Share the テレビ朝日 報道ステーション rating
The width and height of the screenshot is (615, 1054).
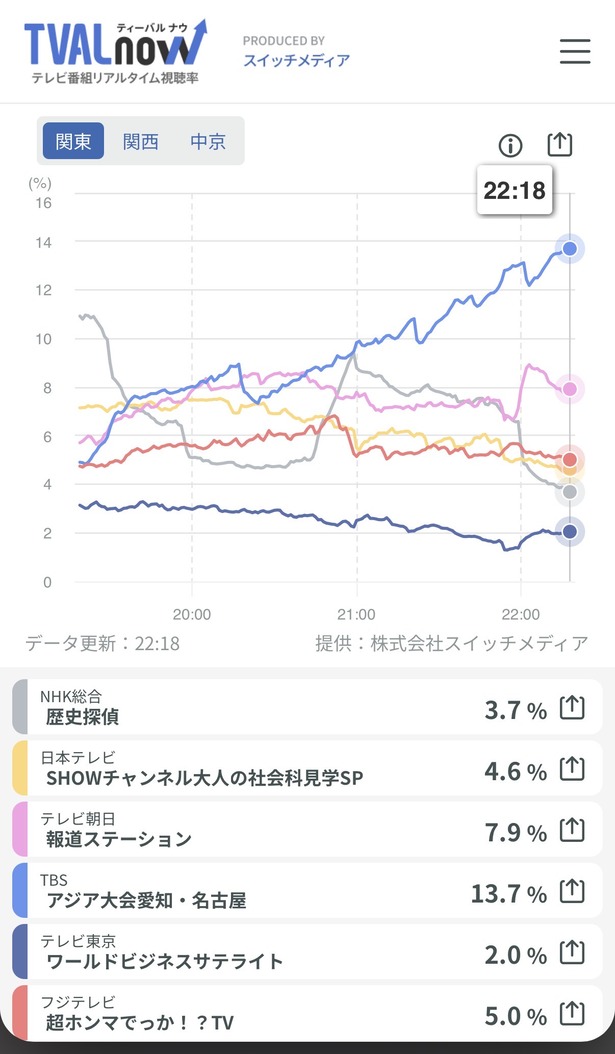point(572,830)
